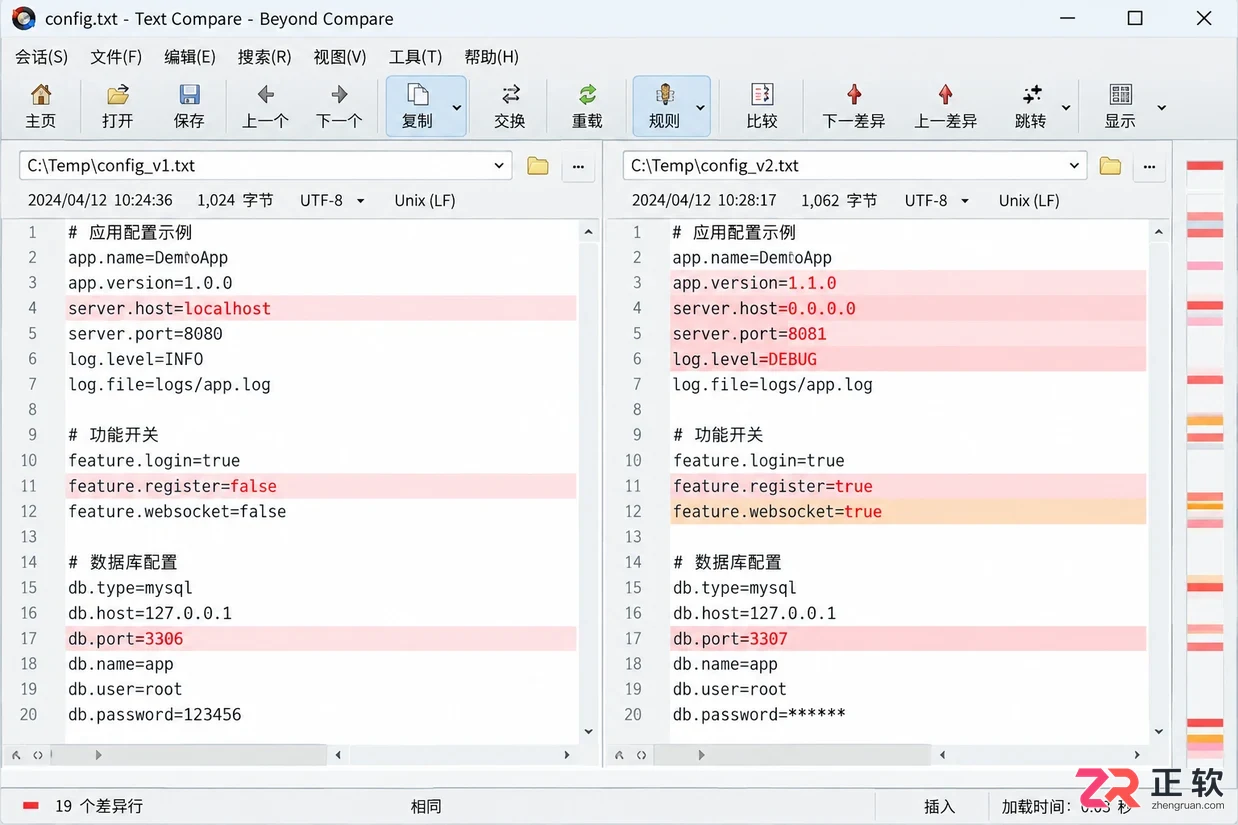Image resolution: width=1238 pixels, height=825 pixels.
Task: Select right line db.password=******
Action: click(x=759, y=714)
